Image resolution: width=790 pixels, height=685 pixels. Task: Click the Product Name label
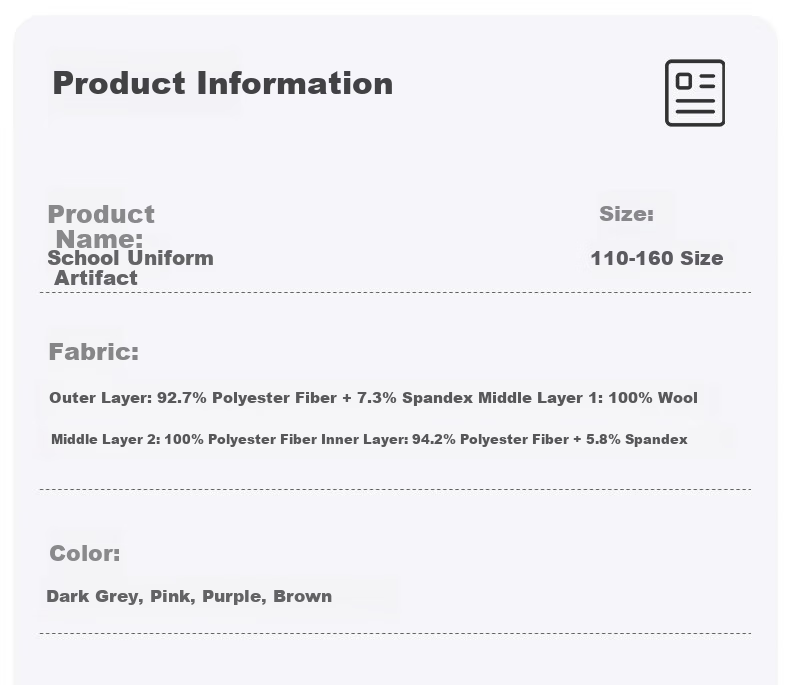coord(101,227)
